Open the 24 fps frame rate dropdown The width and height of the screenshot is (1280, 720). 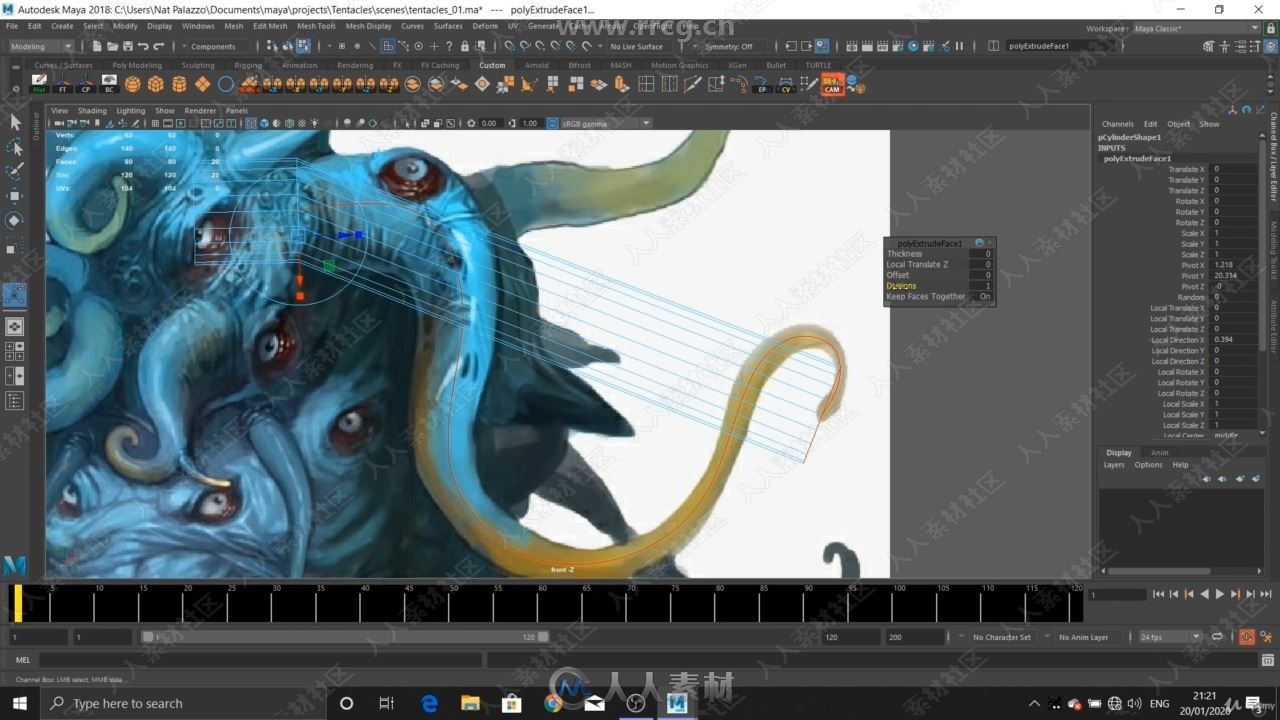(1170, 637)
